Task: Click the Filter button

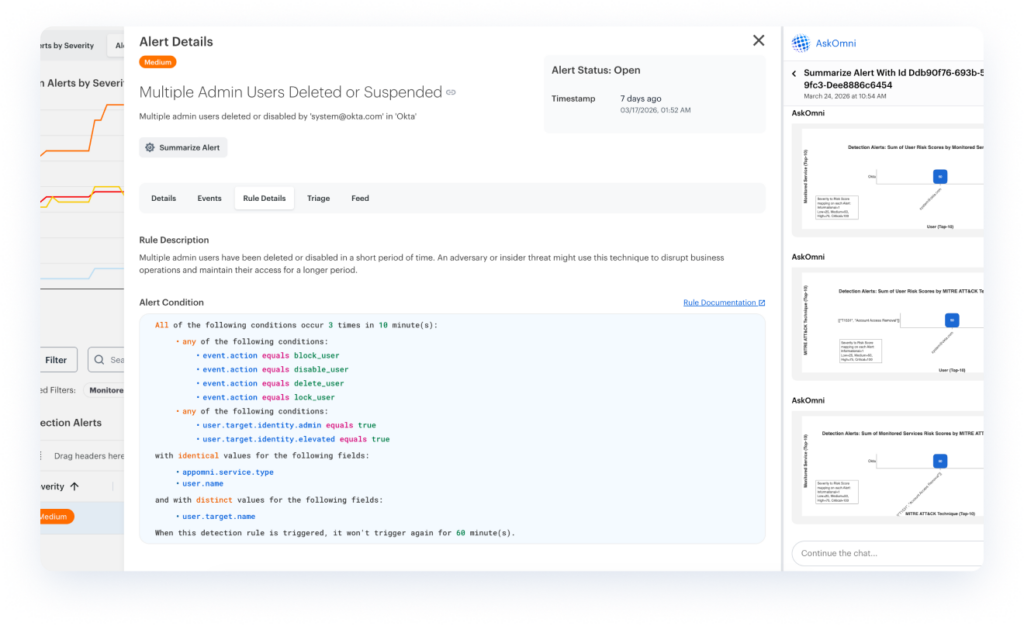Action: pos(56,360)
